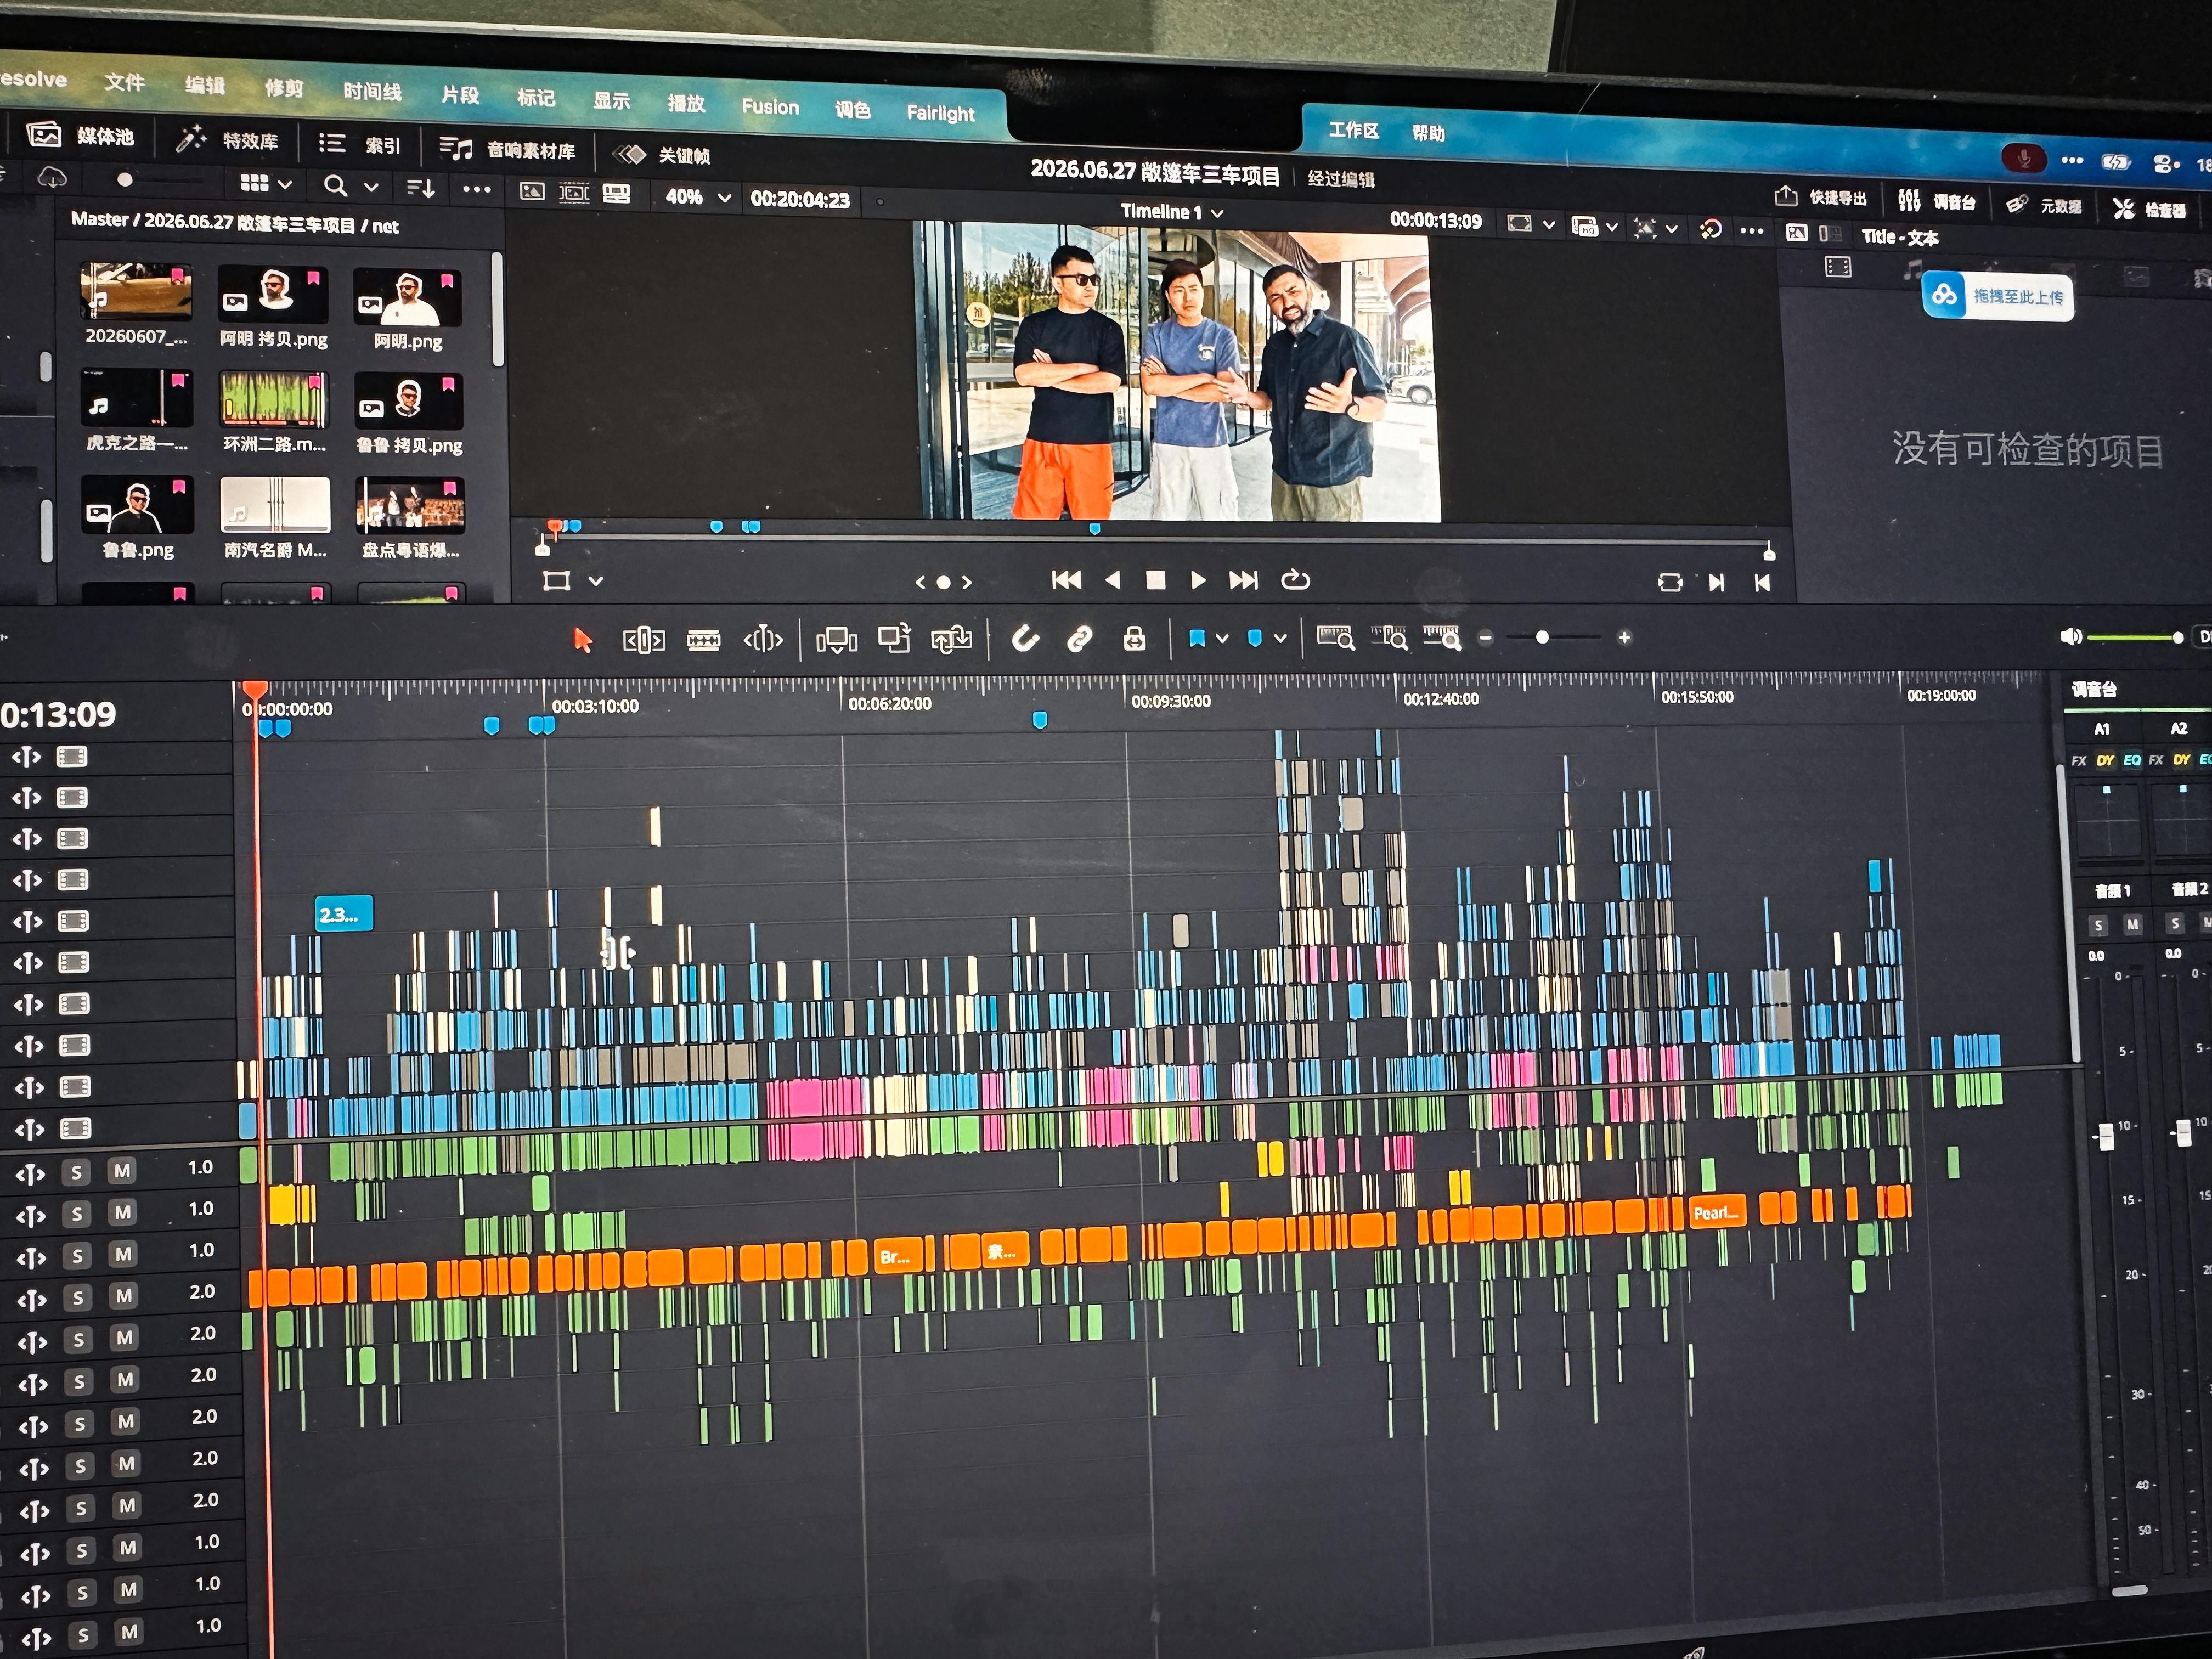Toggle timeline Snapping magnet
The height and width of the screenshot is (1659, 2212).
(x=1025, y=638)
